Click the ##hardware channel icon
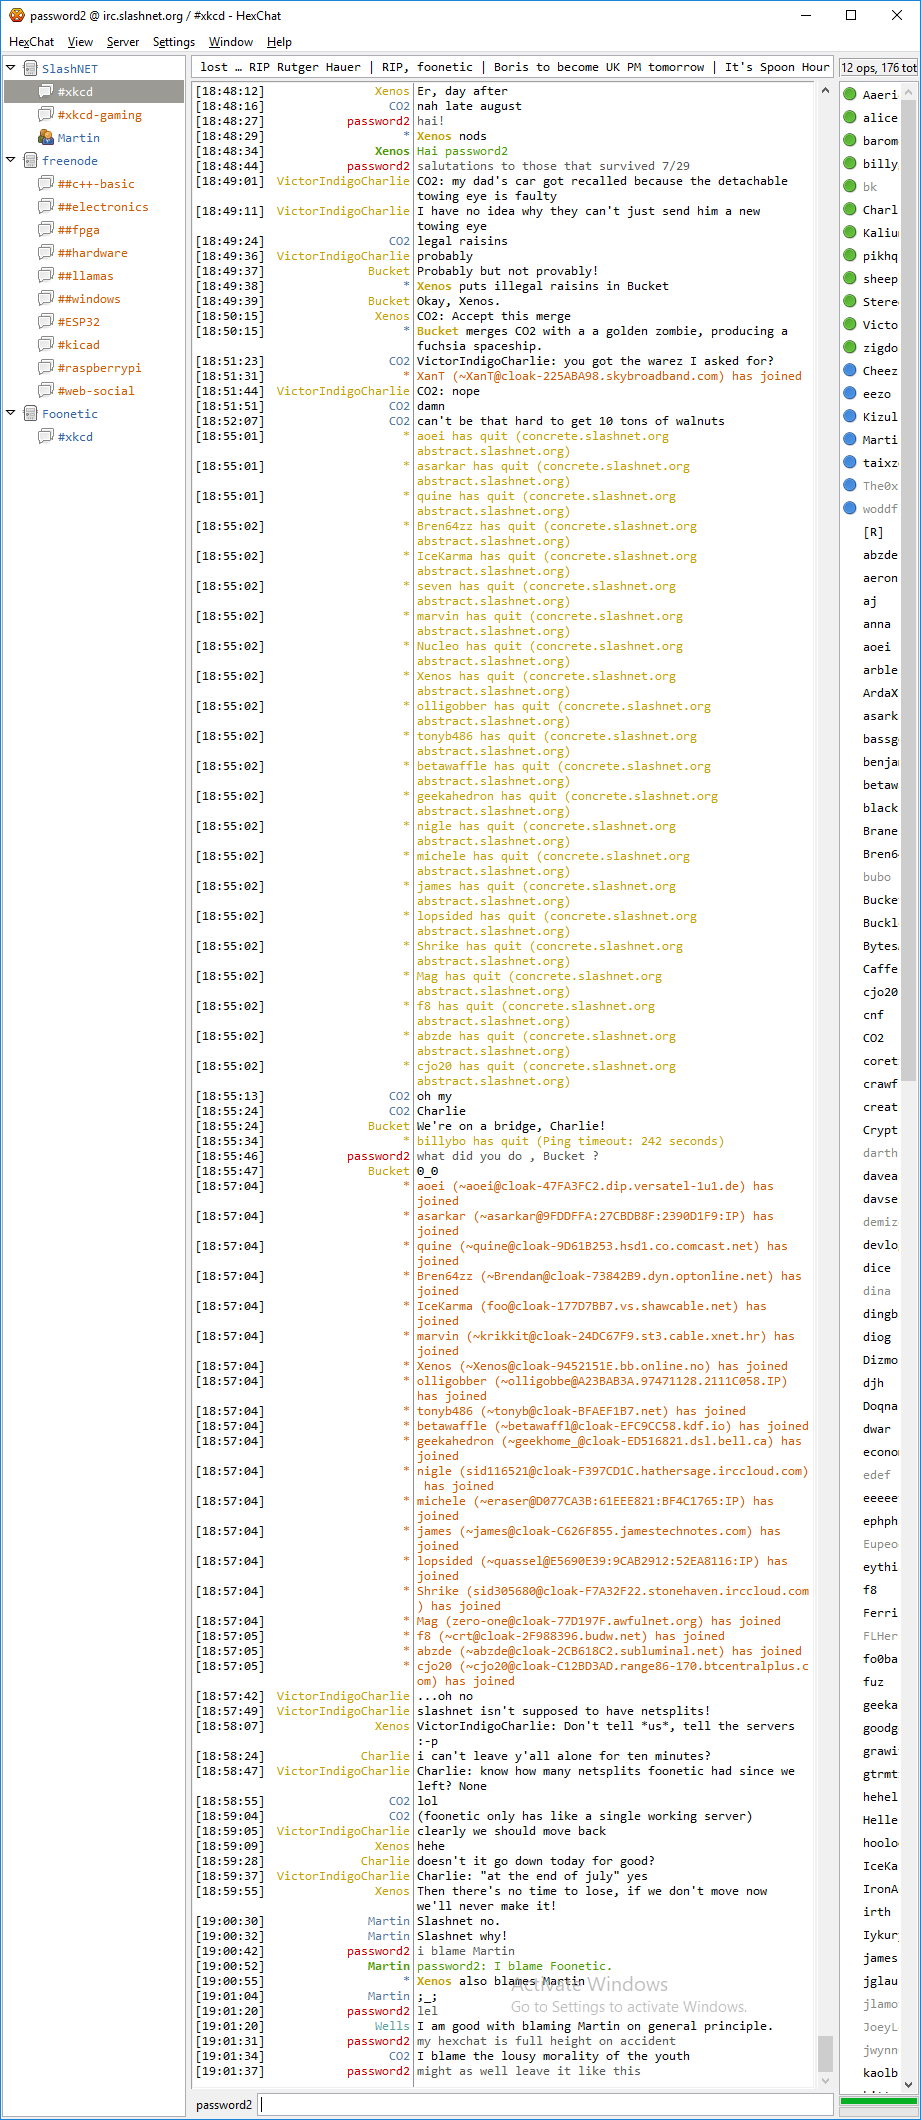This screenshot has width=921, height=2120. [46, 252]
